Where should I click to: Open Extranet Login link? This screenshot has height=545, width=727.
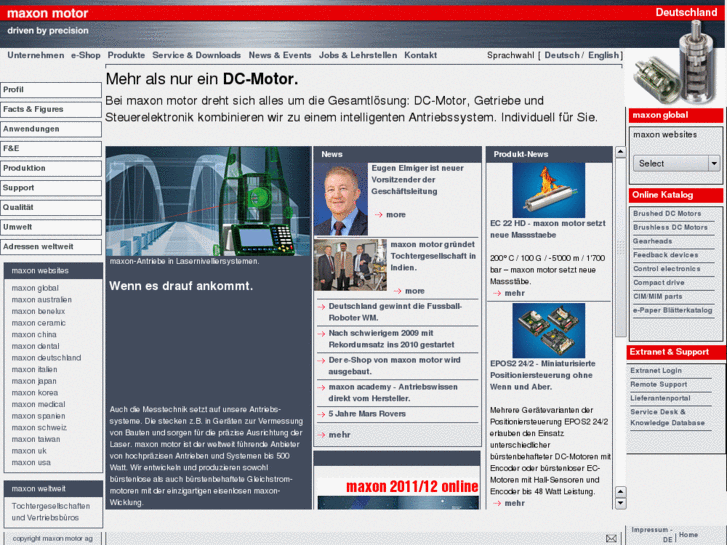pyautogui.click(x=656, y=371)
